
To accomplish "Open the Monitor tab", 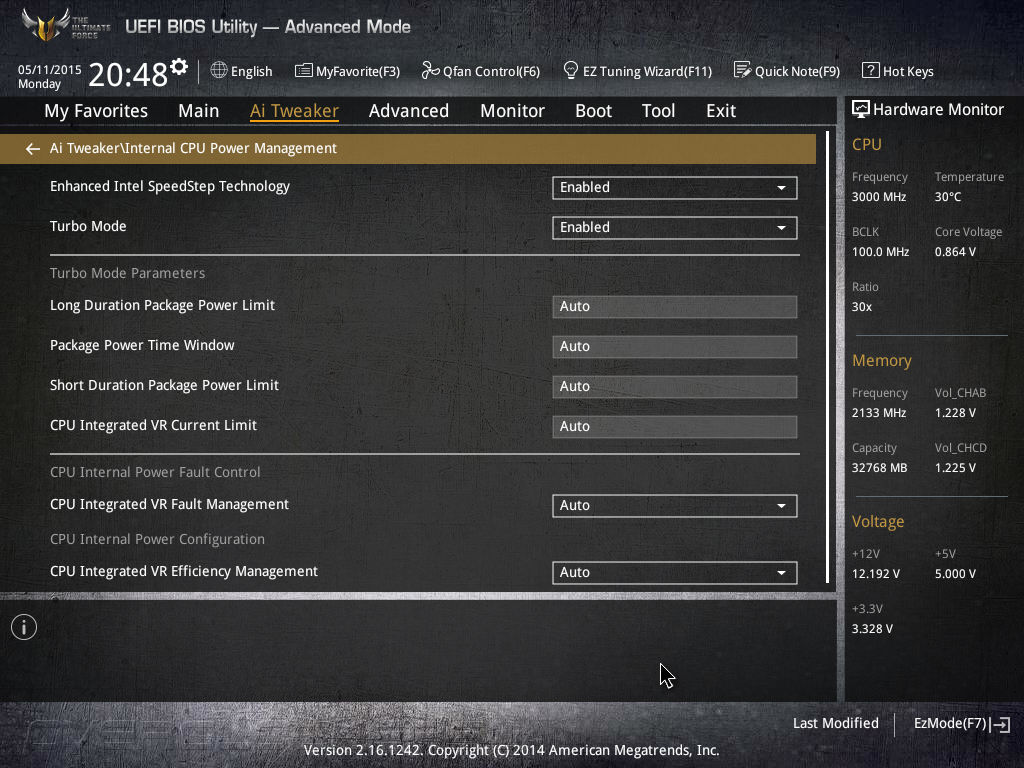I will (x=513, y=111).
